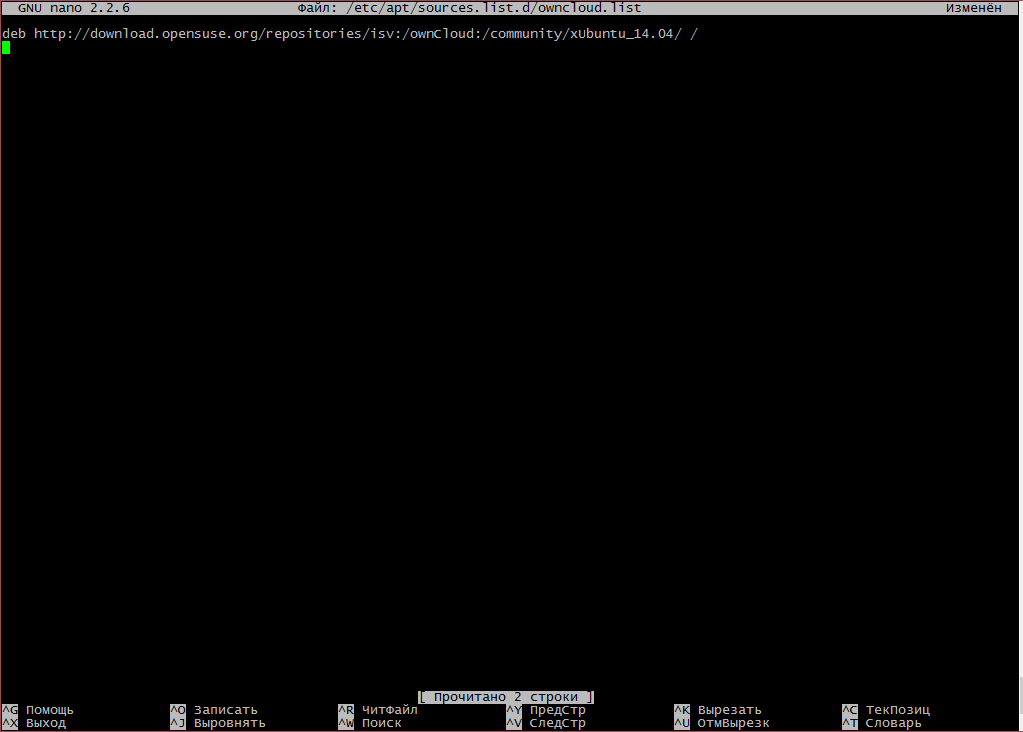
Task: Click the GNU nano 2.2.6 title text
Action: point(74,8)
